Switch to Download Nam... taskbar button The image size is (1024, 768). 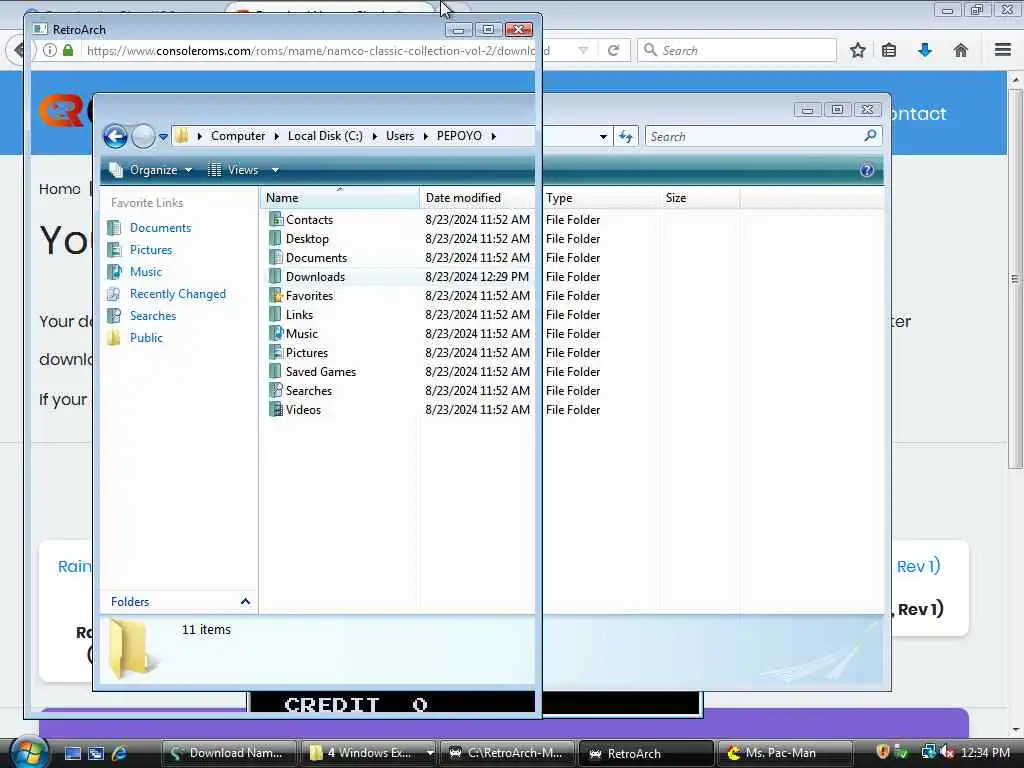coord(229,753)
